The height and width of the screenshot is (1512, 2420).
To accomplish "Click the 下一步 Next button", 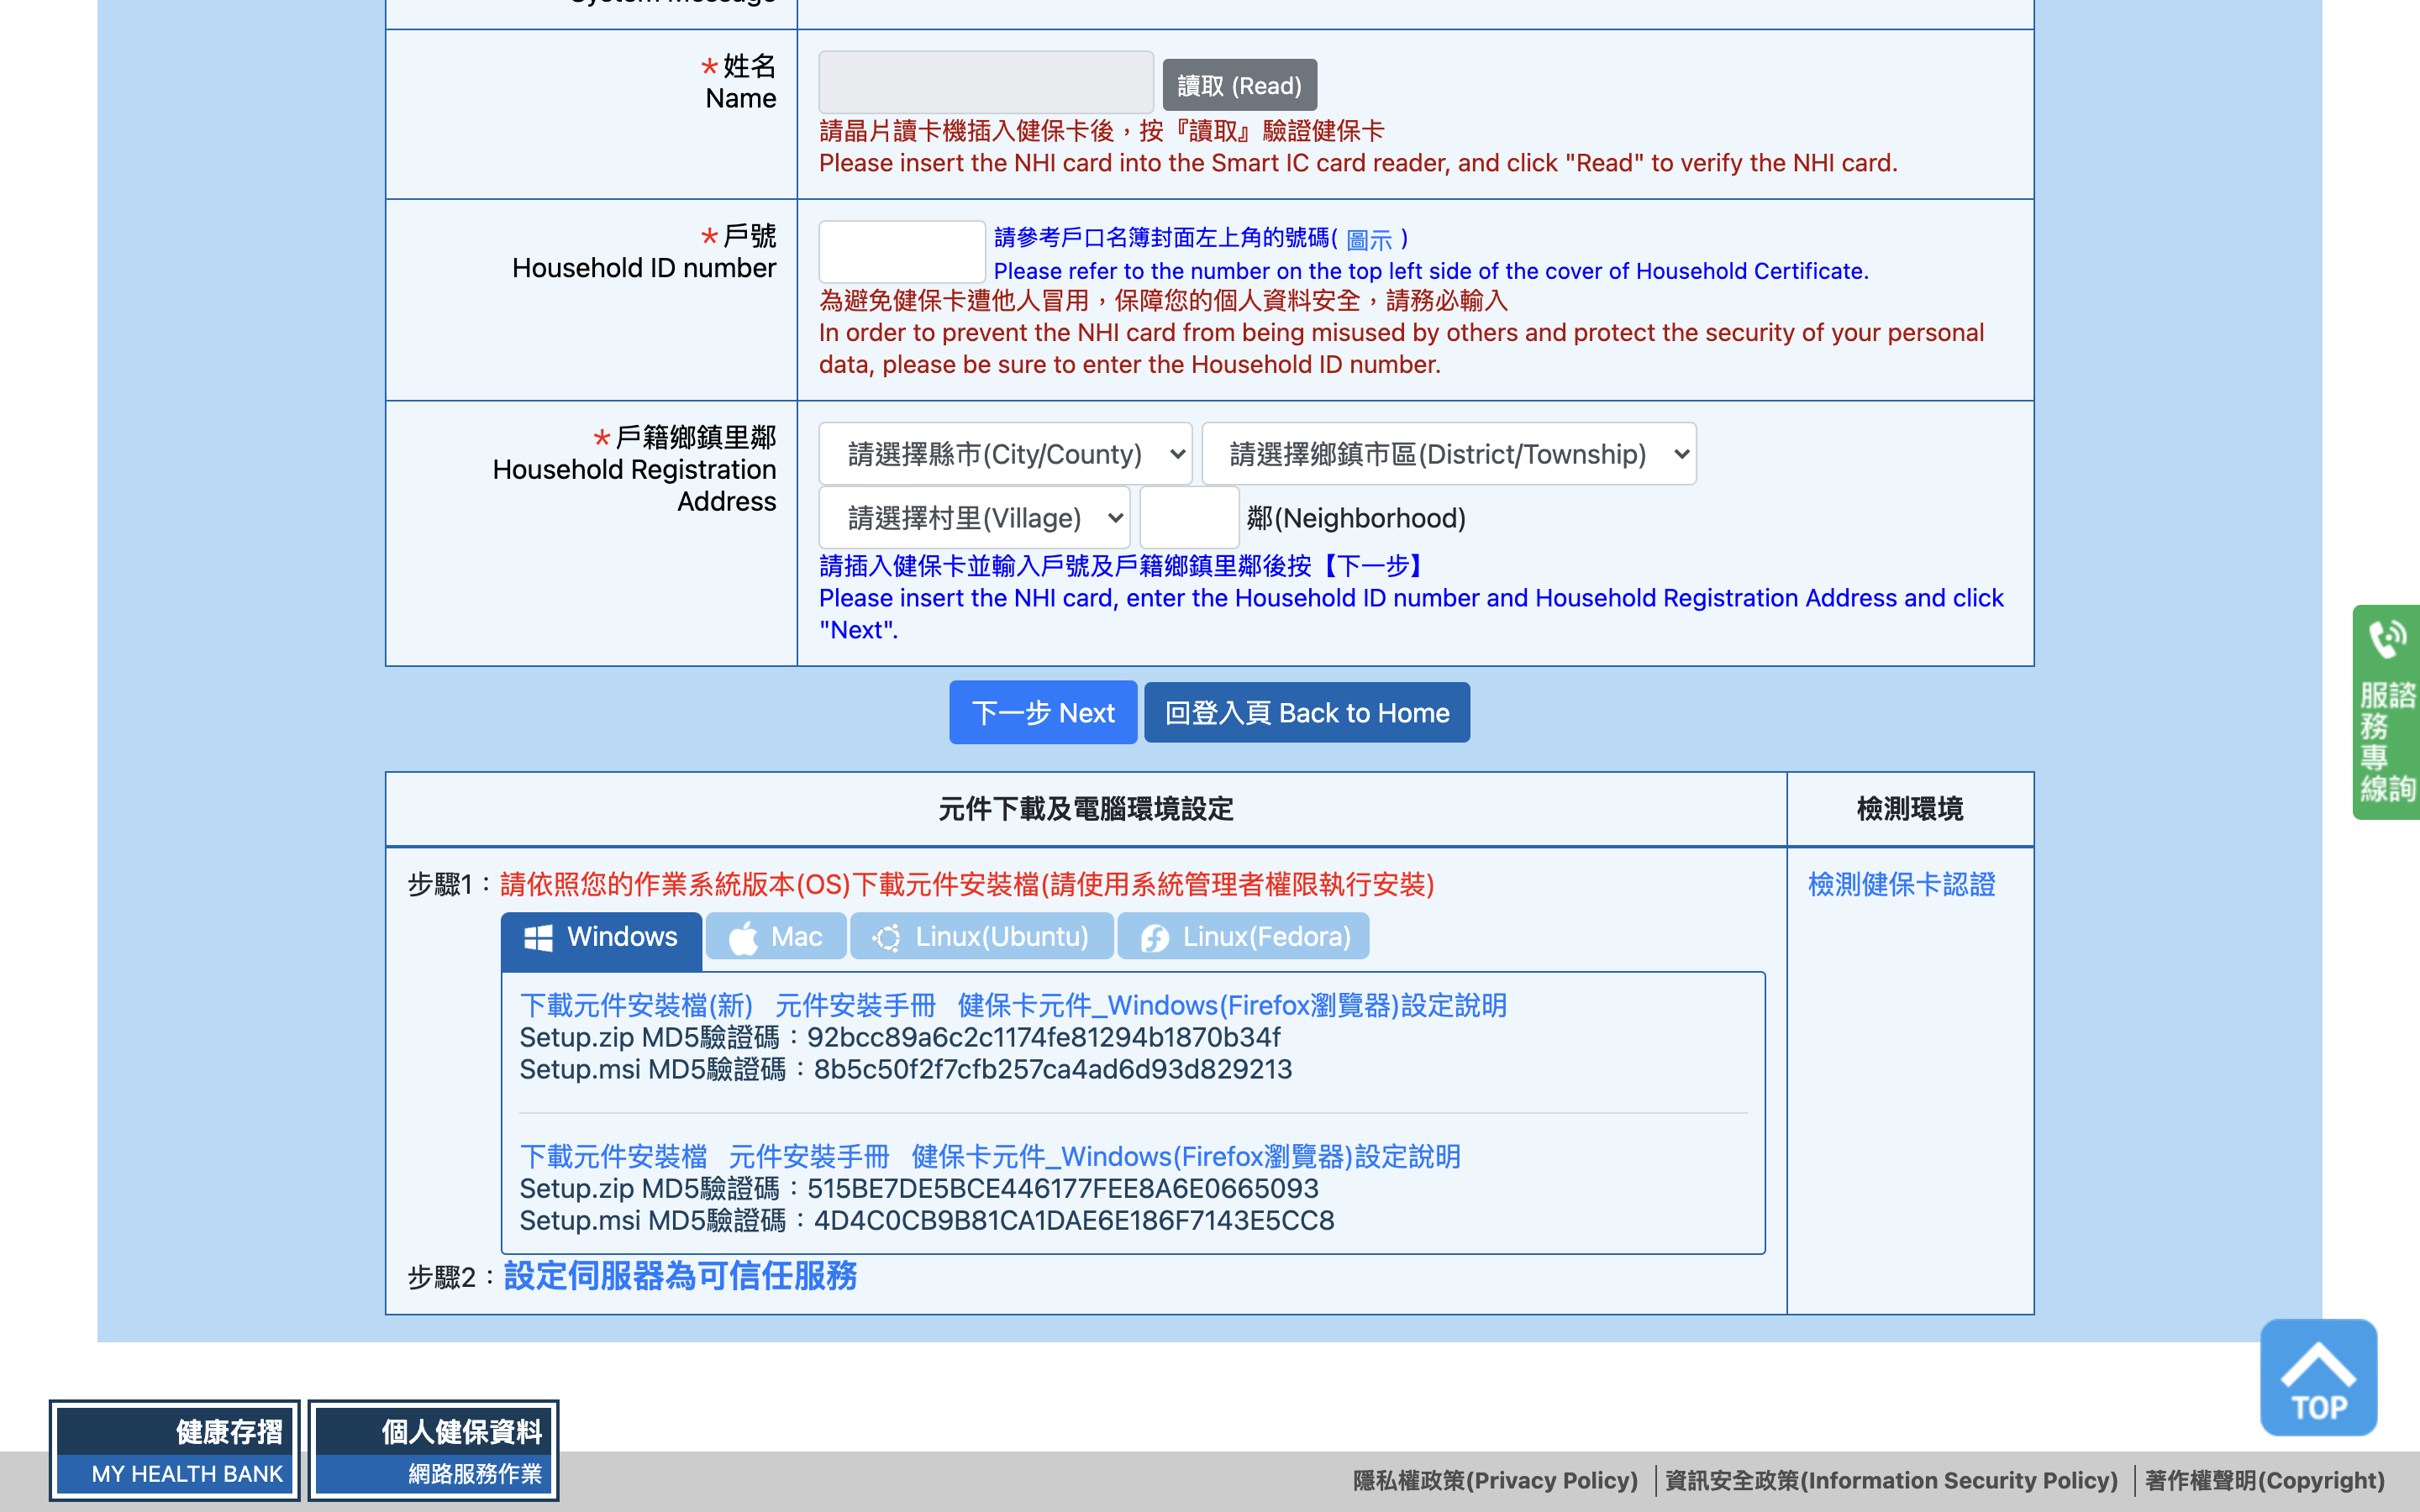I will point(1042,713).
